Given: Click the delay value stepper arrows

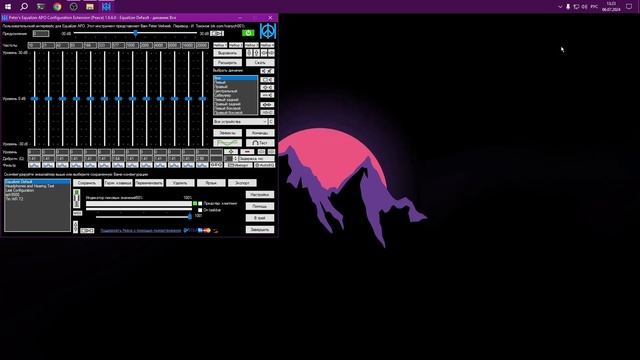Looking at the screenshot, I should click(x=236, y=158).
